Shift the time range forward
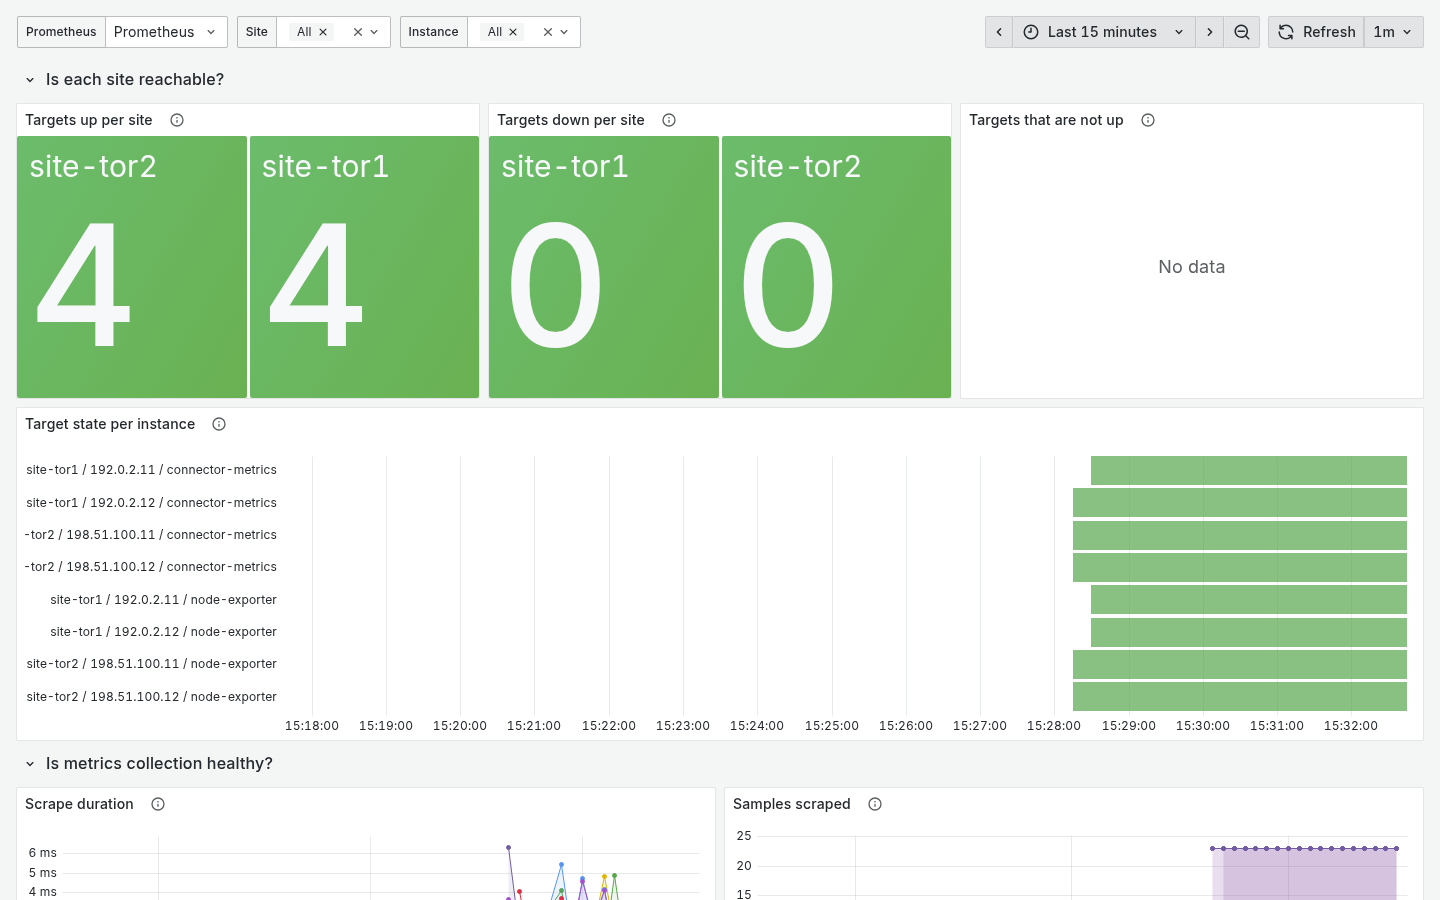The width and height of the screenshot is (1440, 900). coord(1210,32)
